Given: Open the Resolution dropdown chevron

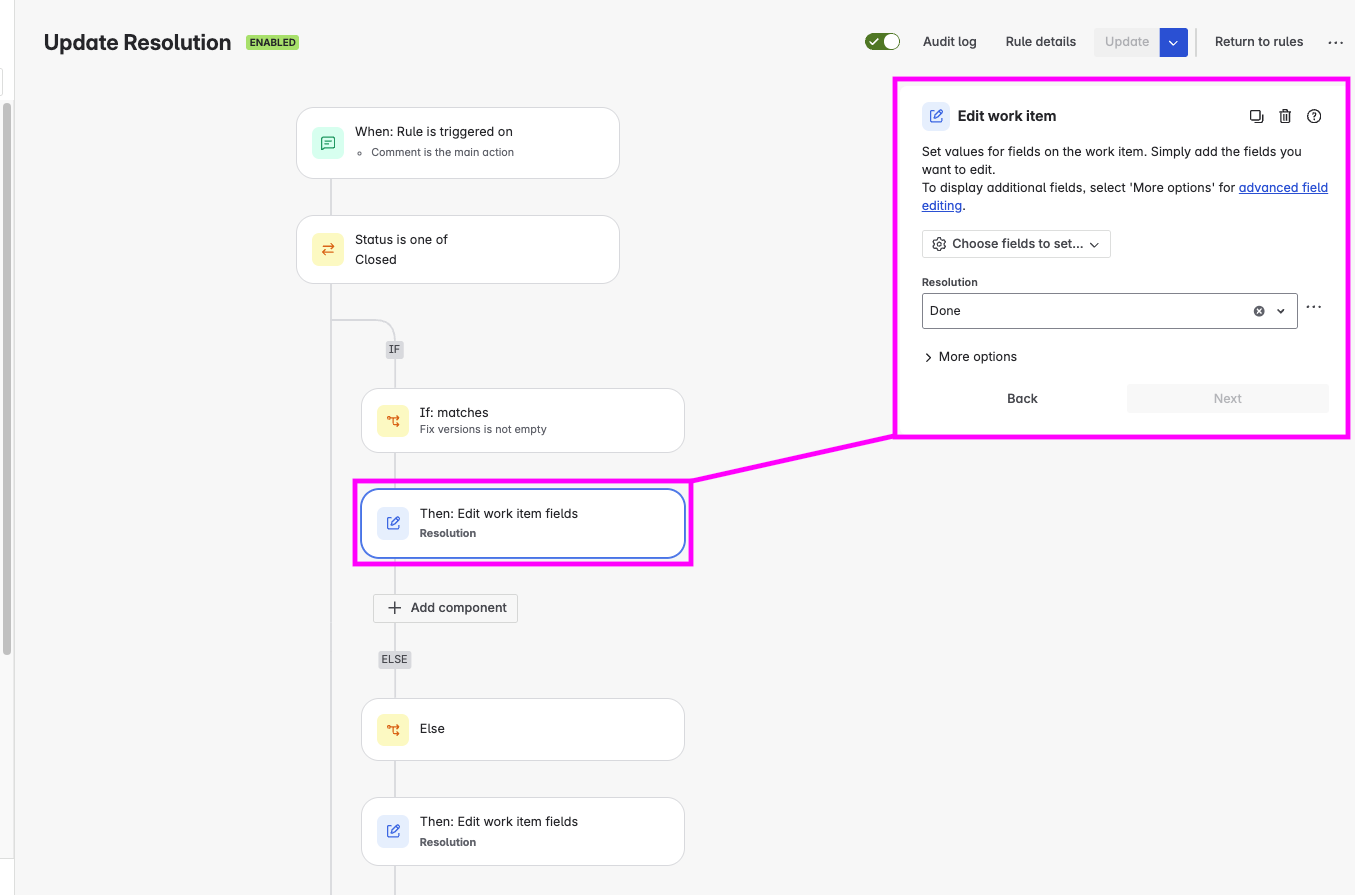Looking at the screenshot, I should (1281, 311).
